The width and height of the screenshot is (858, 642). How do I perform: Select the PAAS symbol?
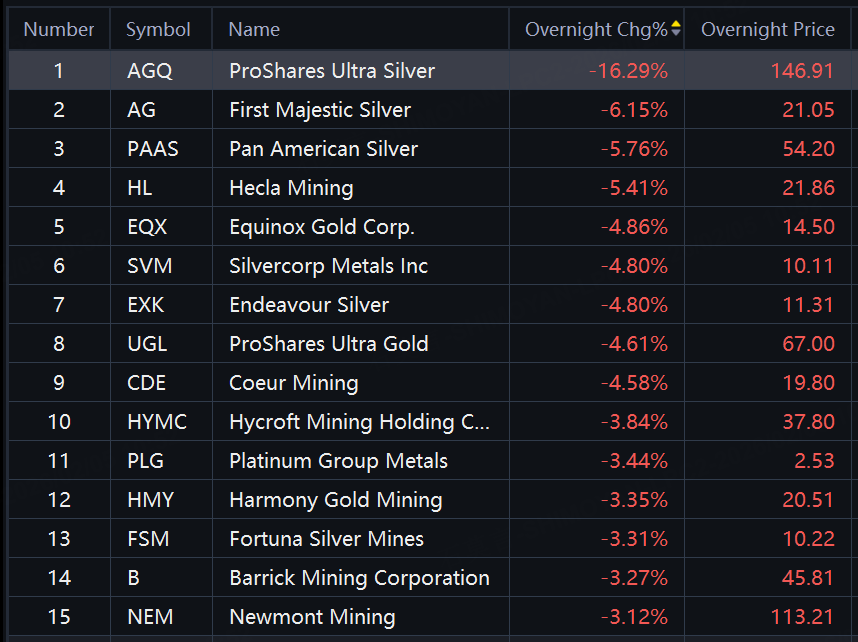(153, 149)
